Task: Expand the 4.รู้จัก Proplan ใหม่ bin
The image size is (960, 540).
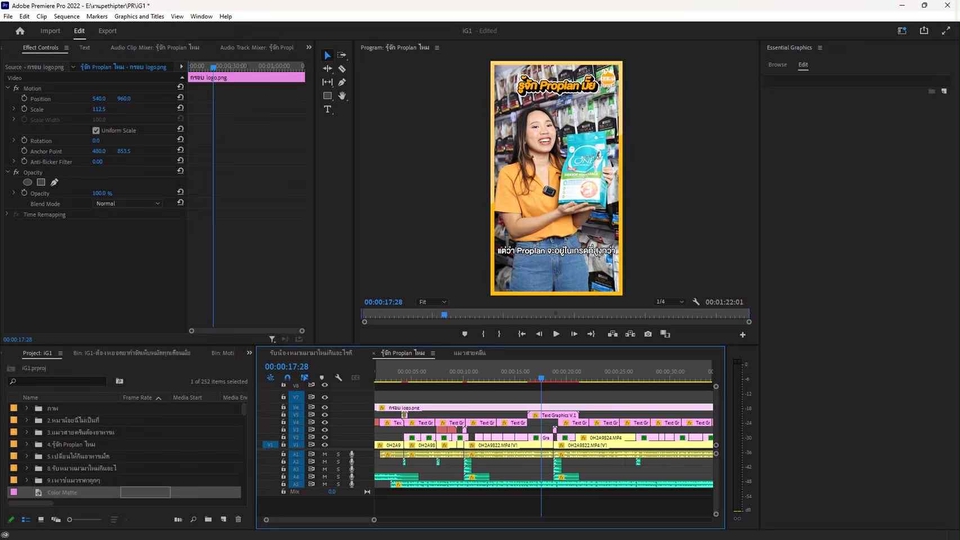Action: (x=26, y=444)
